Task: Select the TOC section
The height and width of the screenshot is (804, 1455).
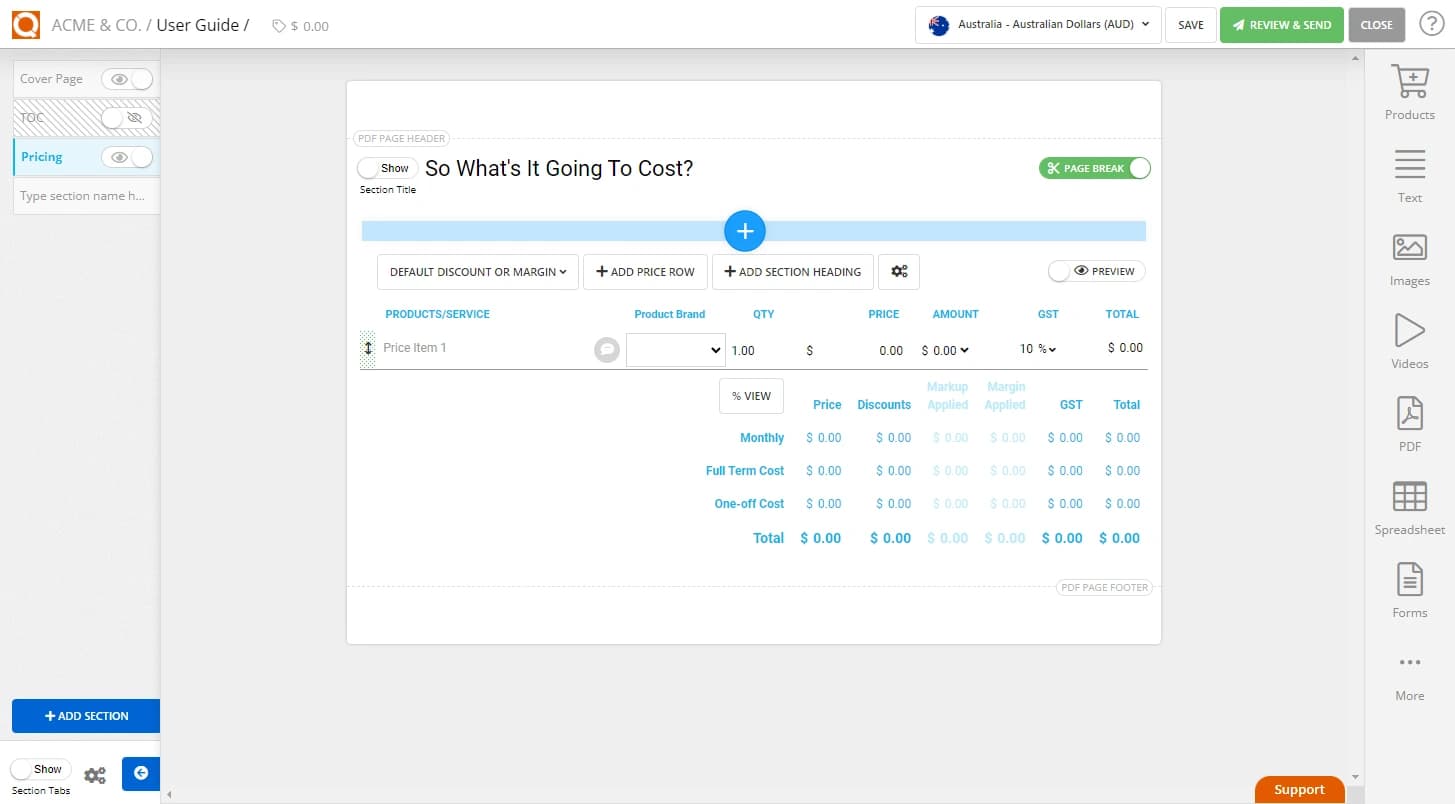Action: click(32, 117)
